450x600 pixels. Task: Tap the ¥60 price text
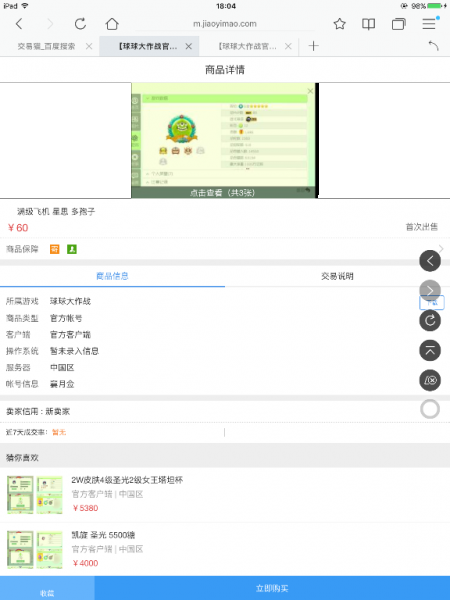[x=18, y=228]
